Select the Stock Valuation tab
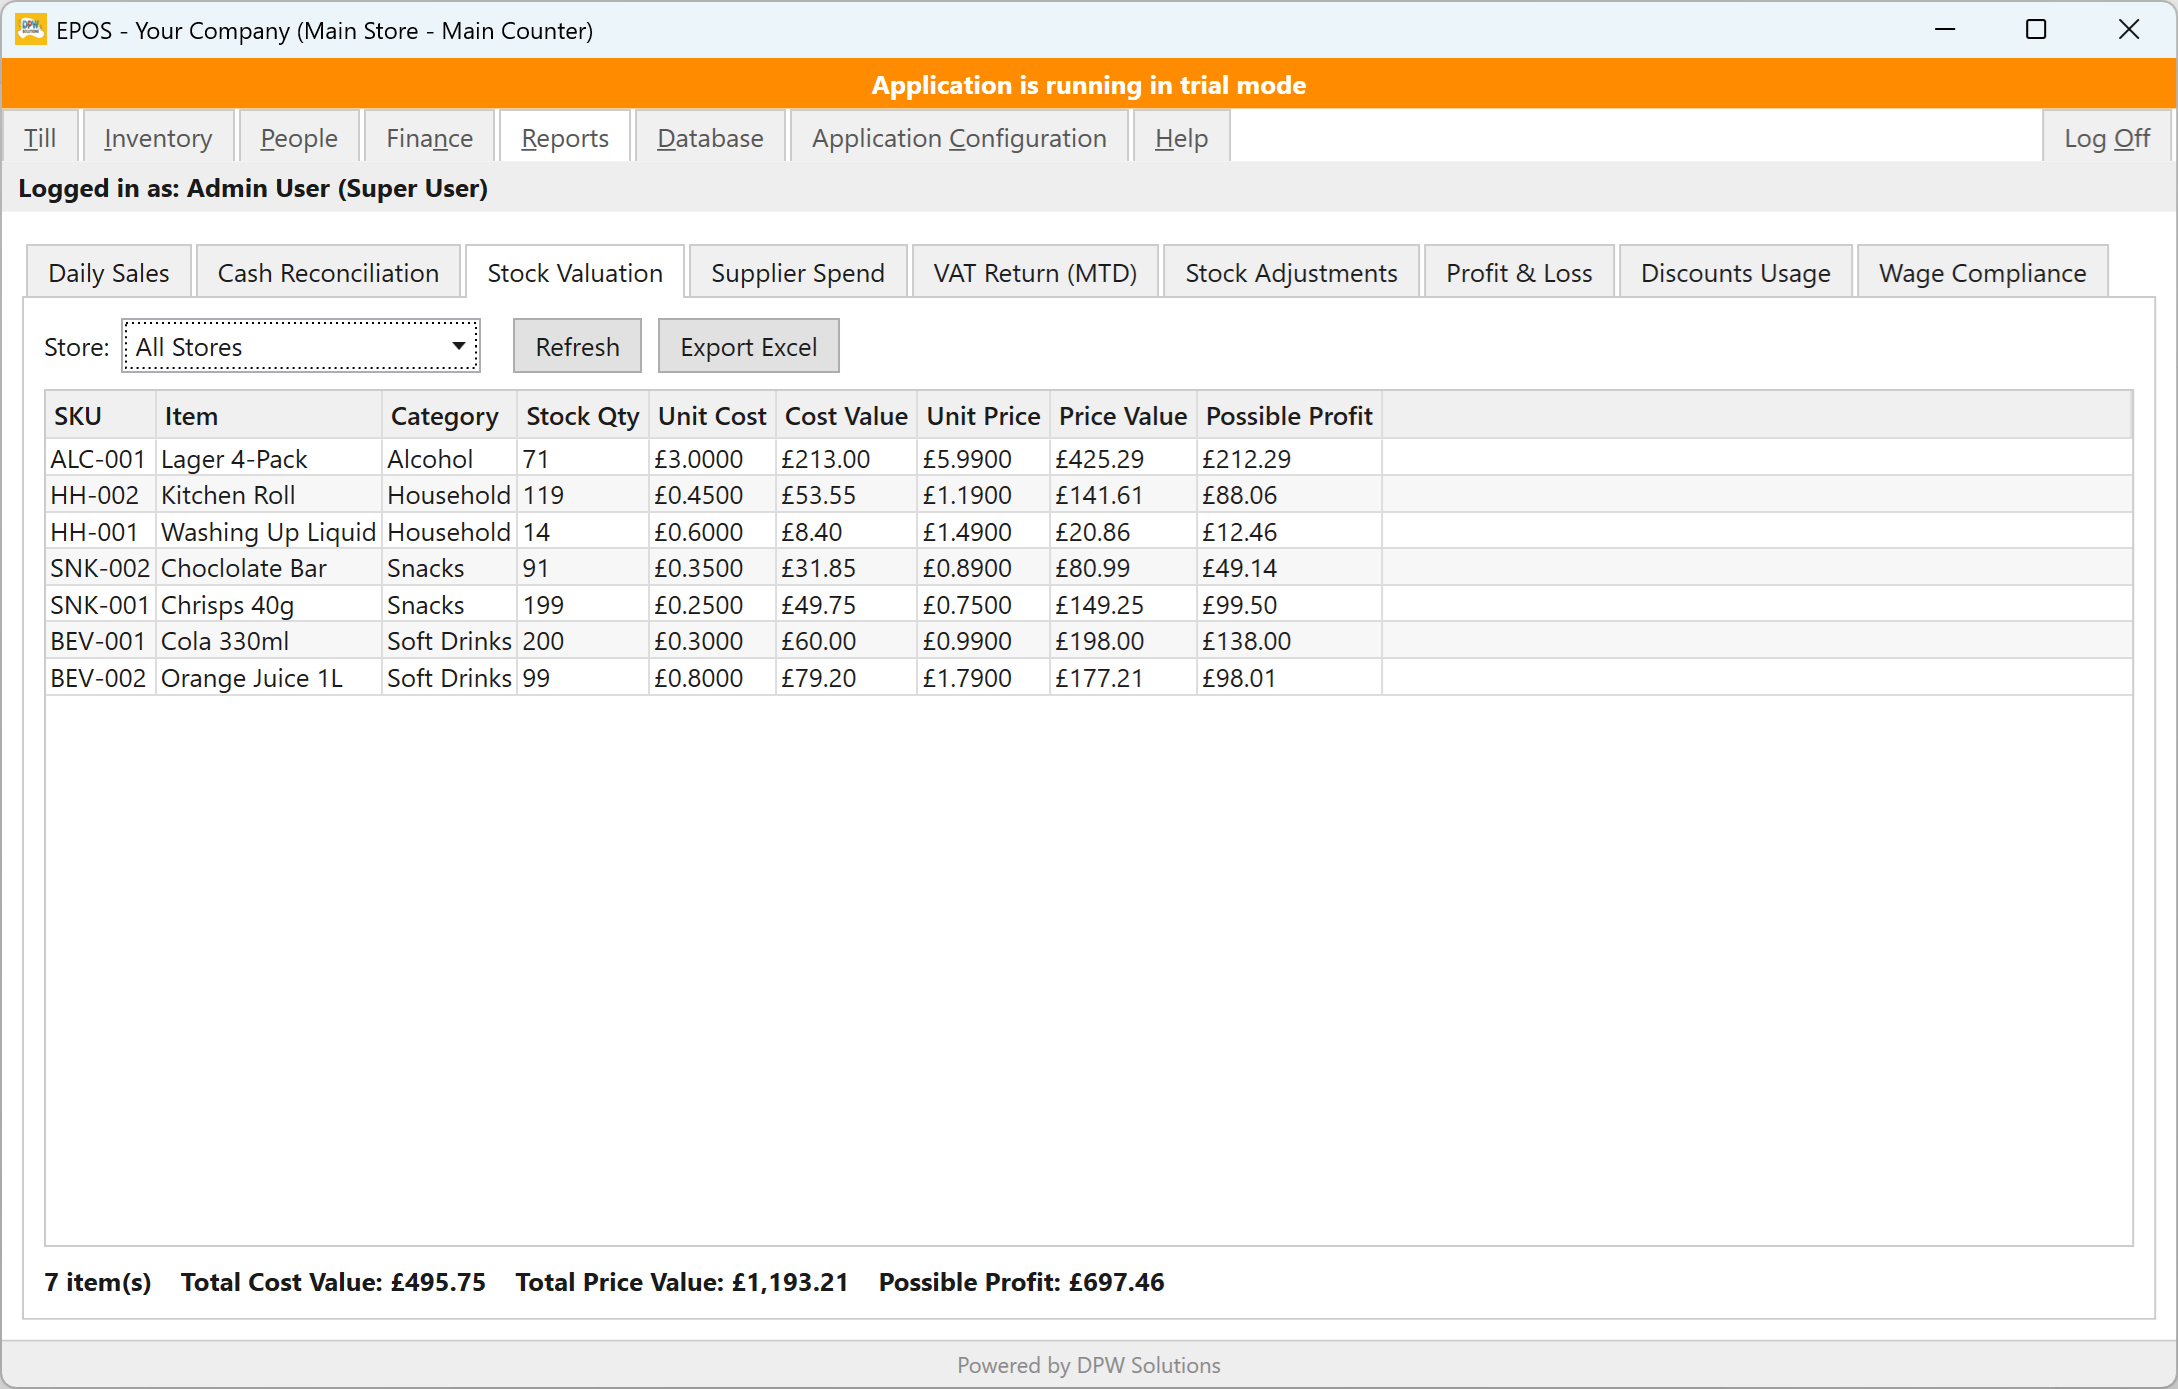 [575, 273]
